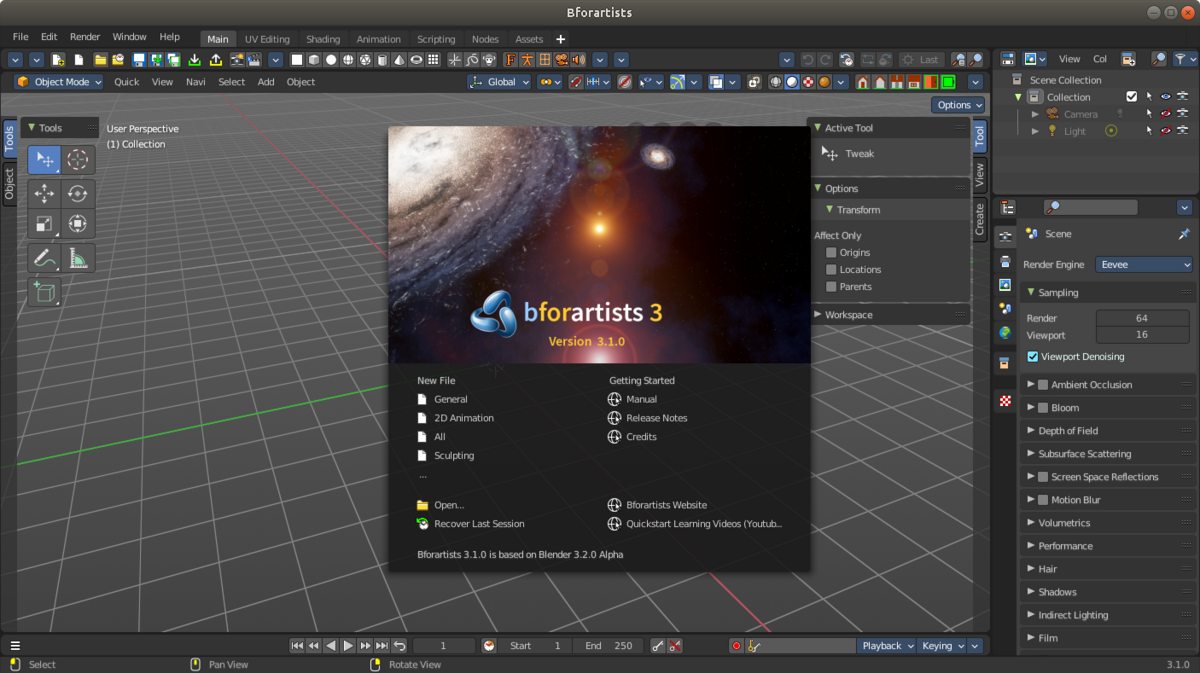Screen dimensions: 1200x673
Task: Open the Bforartists Website link
Action: 666,505
